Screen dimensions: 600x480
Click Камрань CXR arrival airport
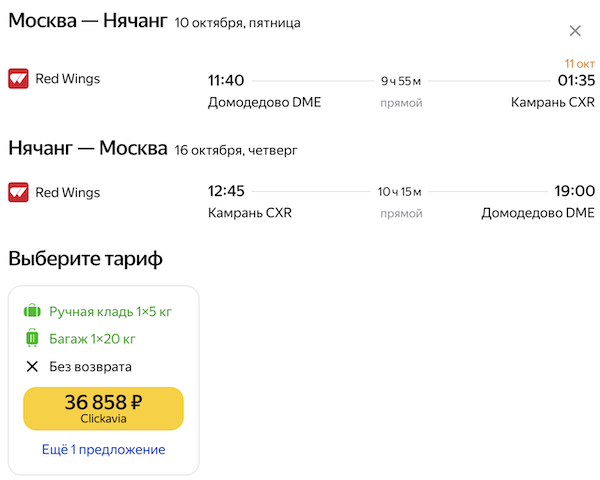pos(552,102)
